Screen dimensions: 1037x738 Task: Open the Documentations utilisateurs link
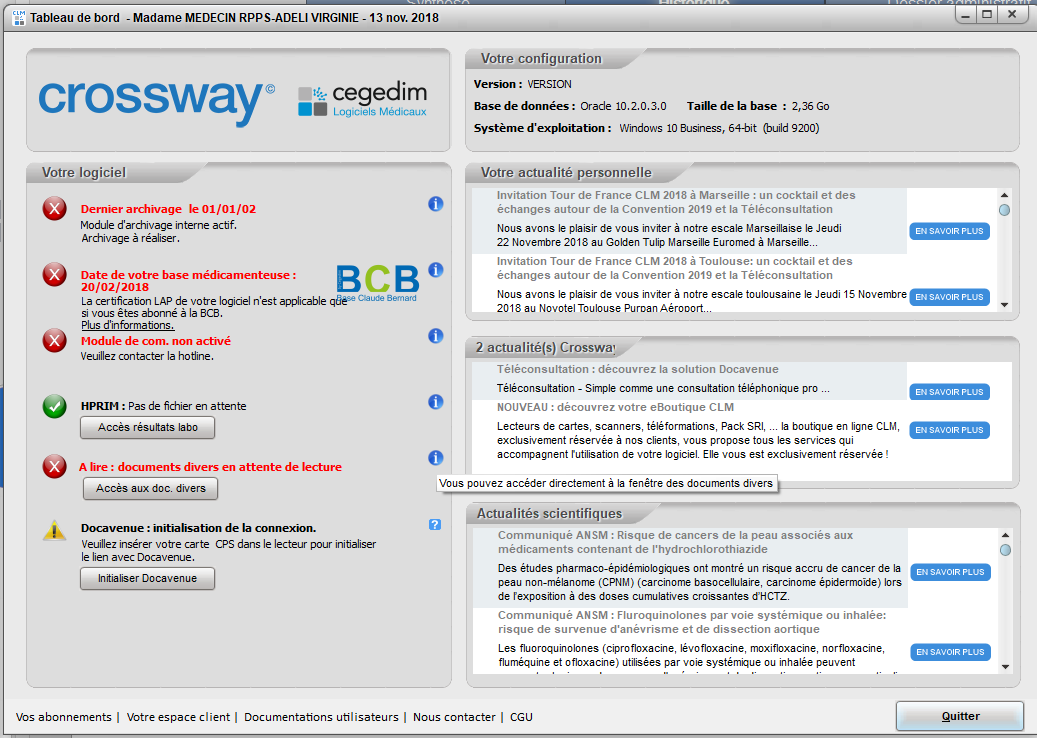point(321,717)
